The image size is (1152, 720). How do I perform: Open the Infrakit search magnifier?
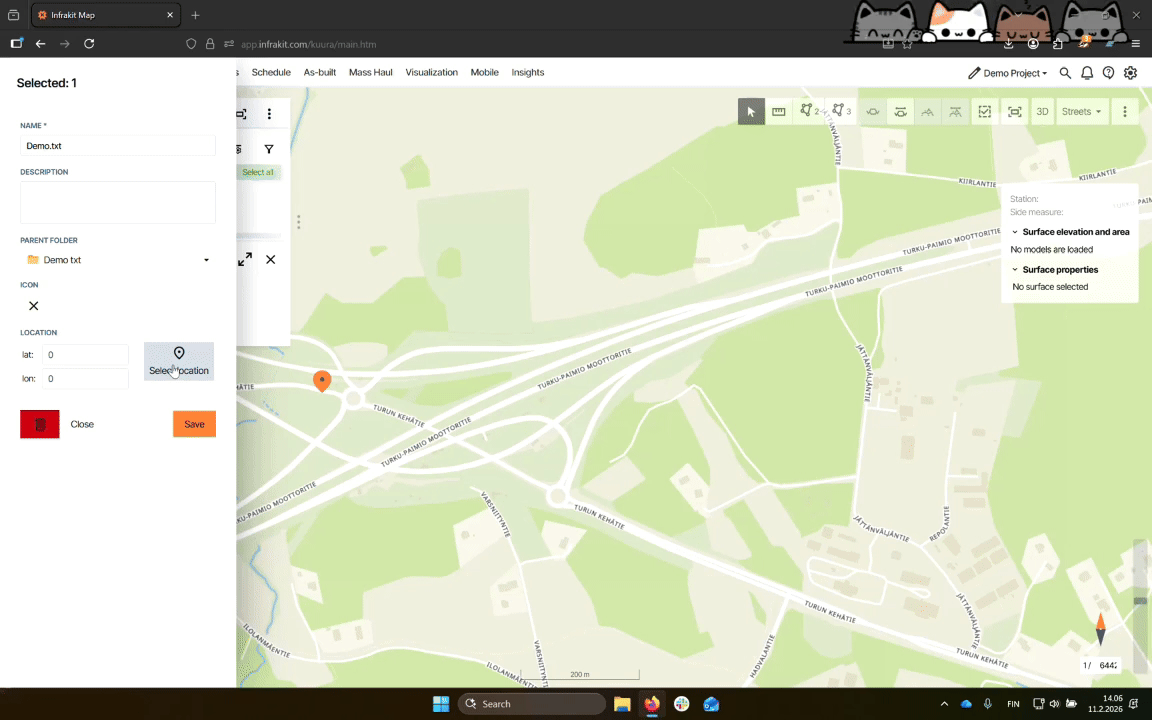point(1065,73)
